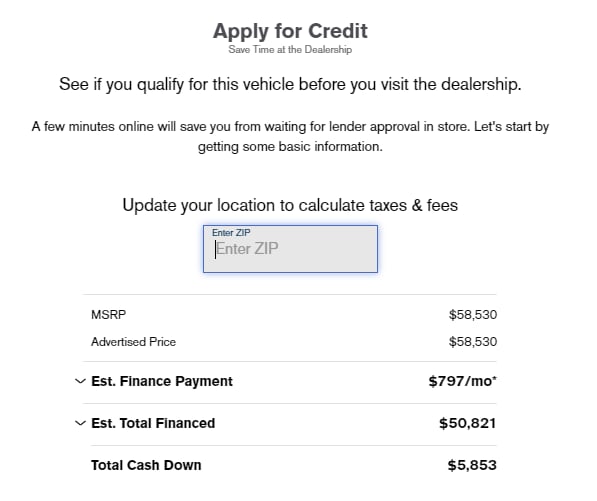Click the MSRP row label

click(109, 314)
